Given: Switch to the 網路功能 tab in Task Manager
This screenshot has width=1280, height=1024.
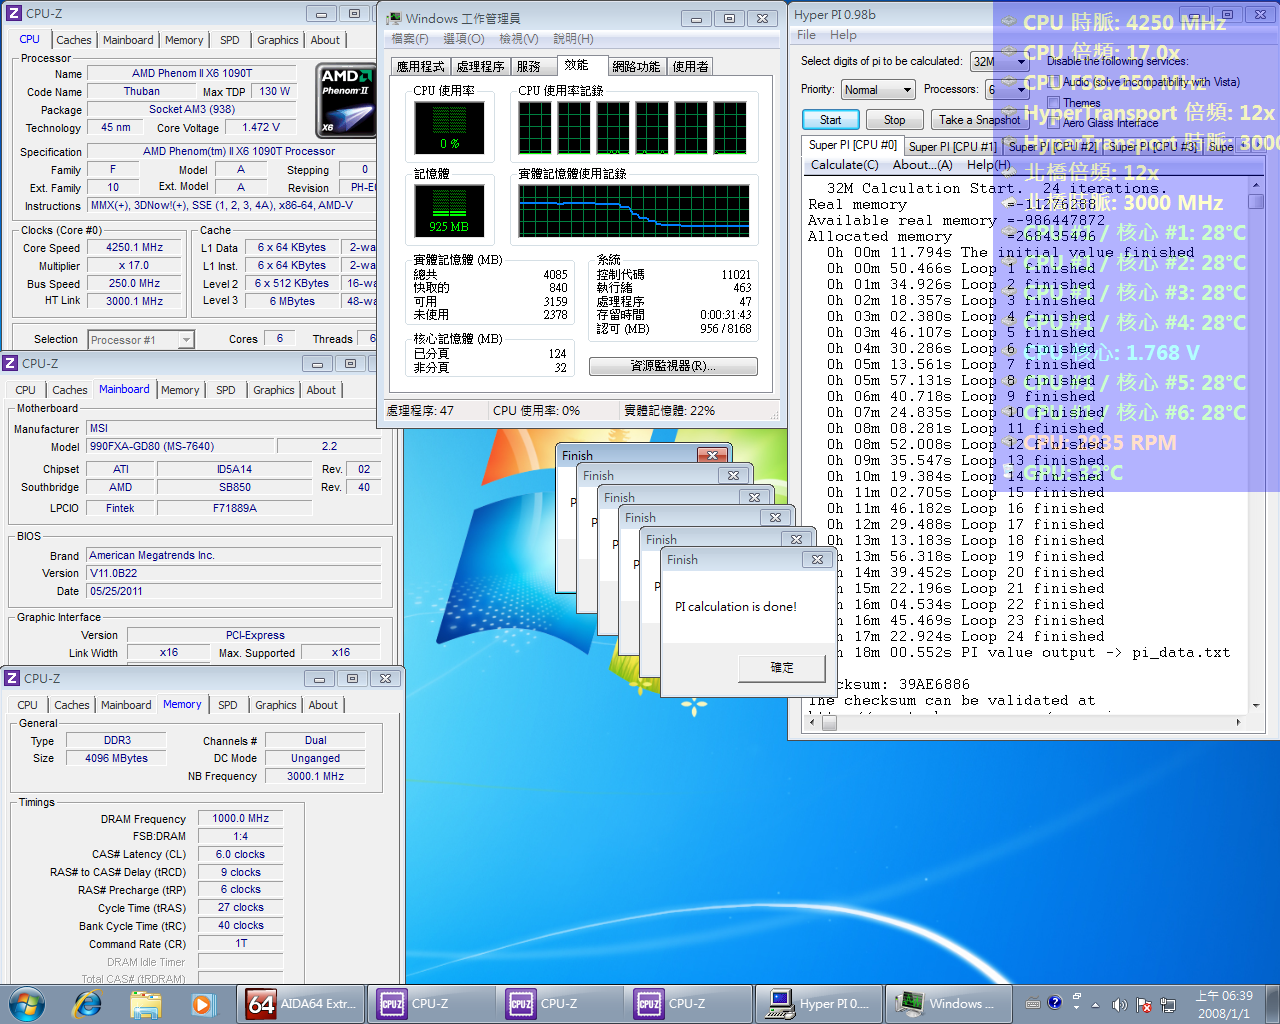Looking at the screenshot, I should [636, 67].
